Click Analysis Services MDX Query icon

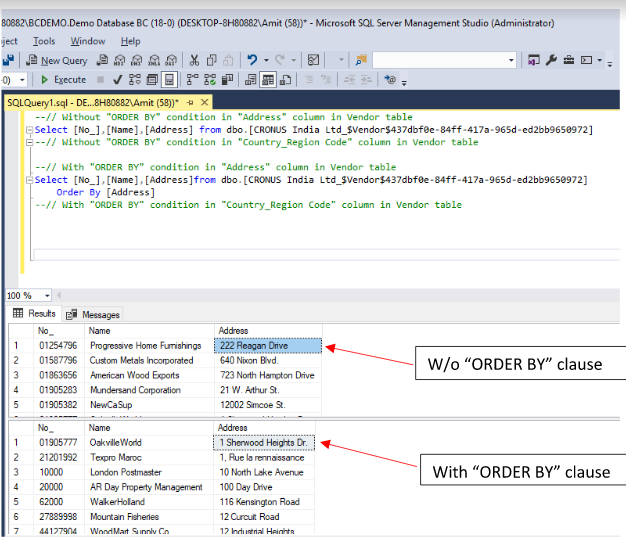coord(119,60)
